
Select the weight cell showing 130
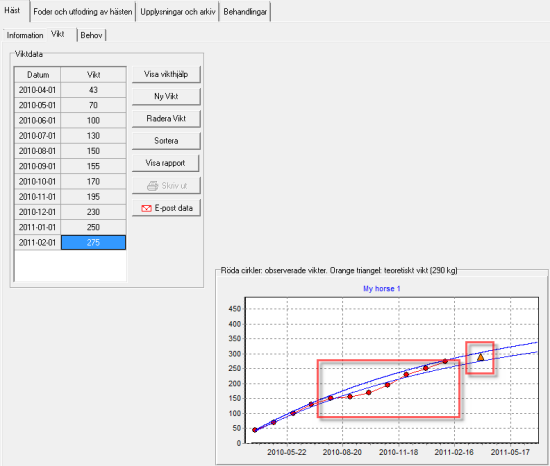click(x=93, y=136)
